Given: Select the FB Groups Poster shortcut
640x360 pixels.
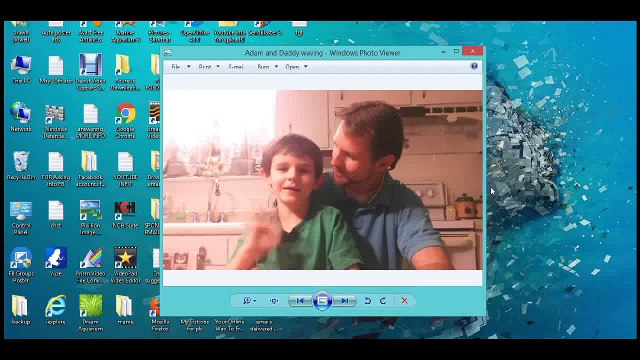Looking at the screenshot, I should pyautogui.click(x=21, y=265).
